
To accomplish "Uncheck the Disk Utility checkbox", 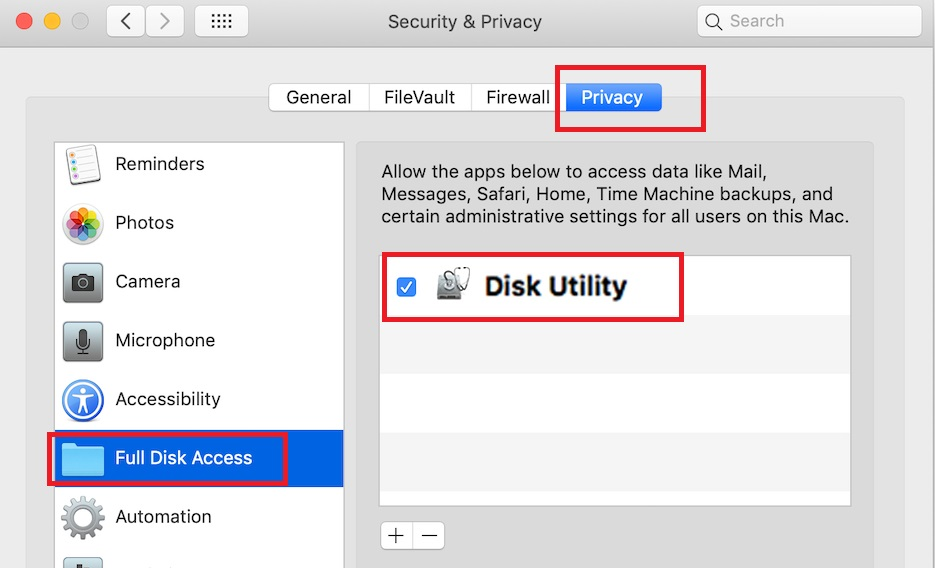I will (x=407, y=287).
